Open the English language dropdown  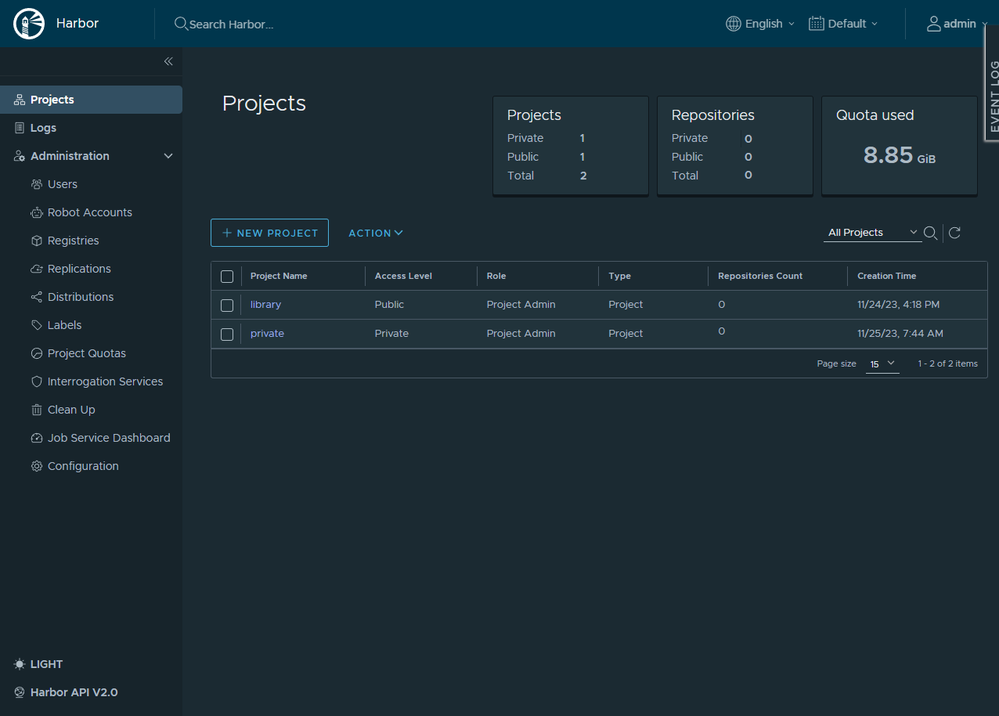coord(761,24)
